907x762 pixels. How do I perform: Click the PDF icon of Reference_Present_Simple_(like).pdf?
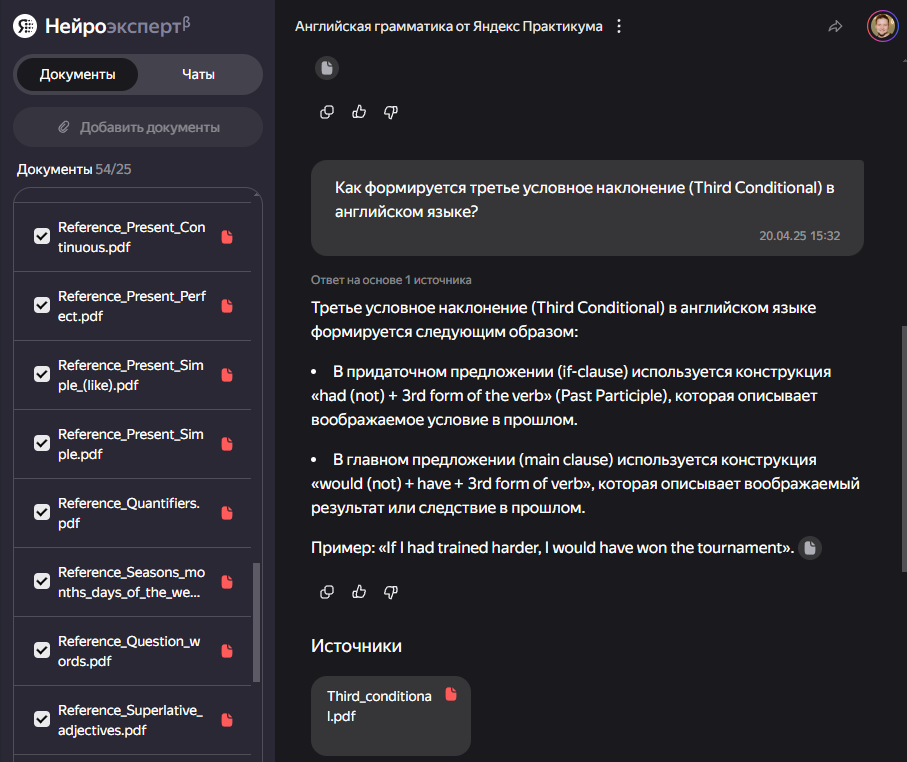pos(227,375)
